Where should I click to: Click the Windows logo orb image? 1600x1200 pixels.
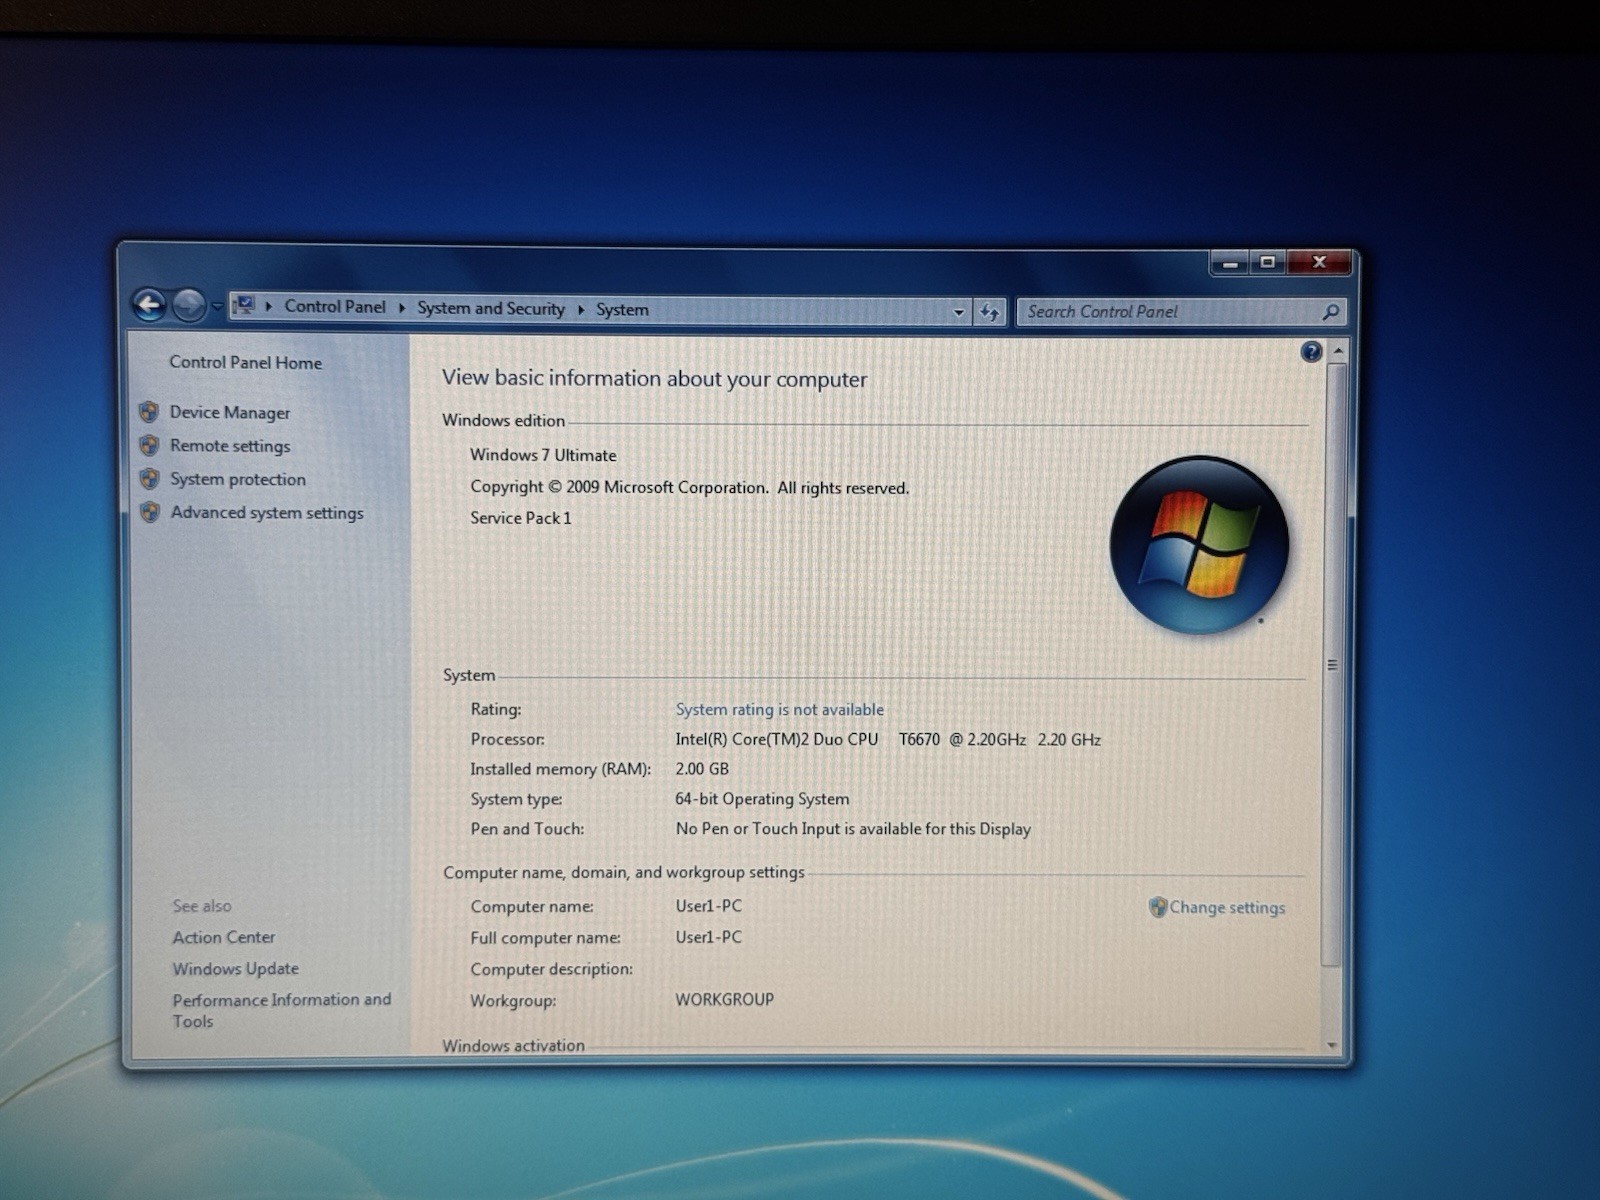point(1199,545)
